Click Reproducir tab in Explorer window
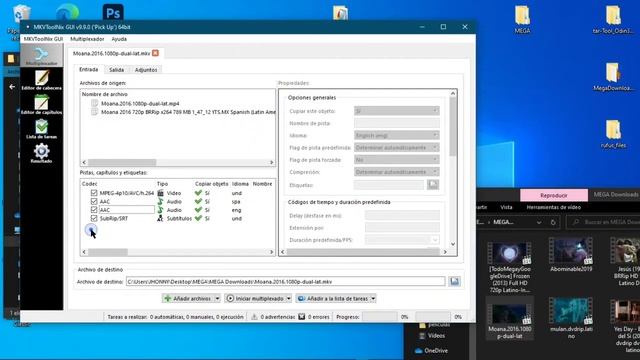This screenshot has width=640, height=360. [553, 195]
